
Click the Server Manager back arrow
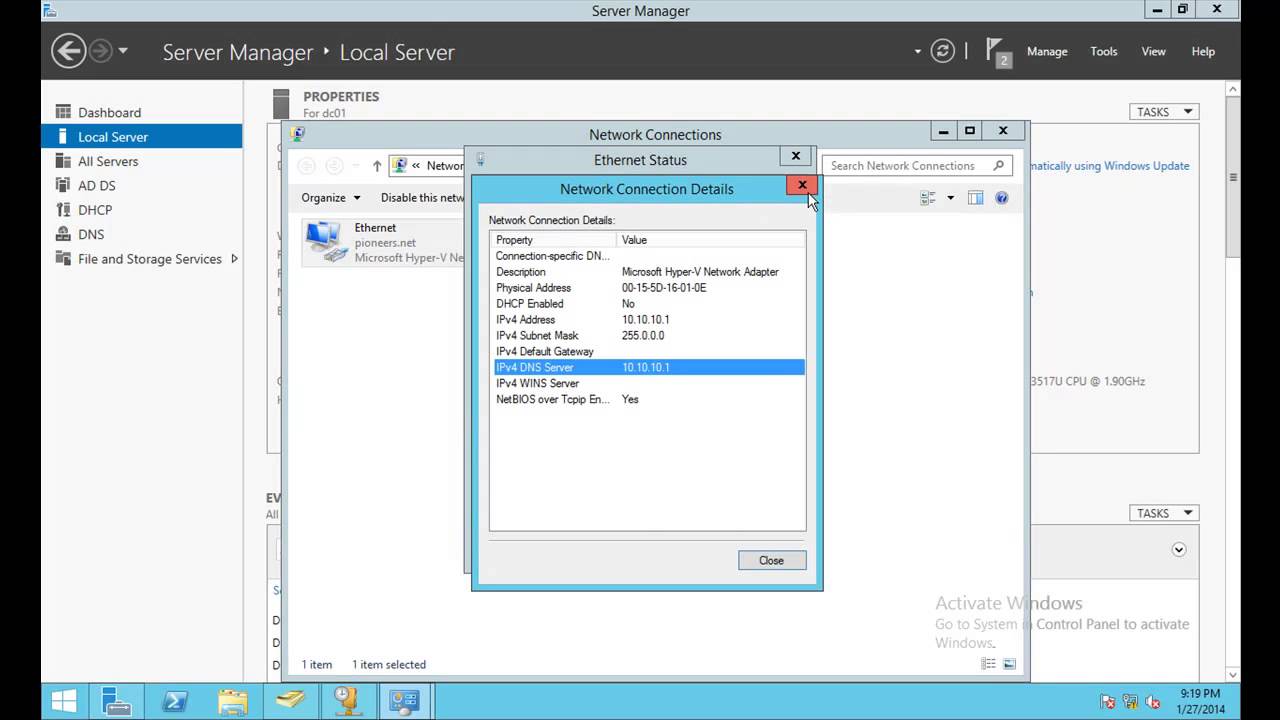click(69, 51)
